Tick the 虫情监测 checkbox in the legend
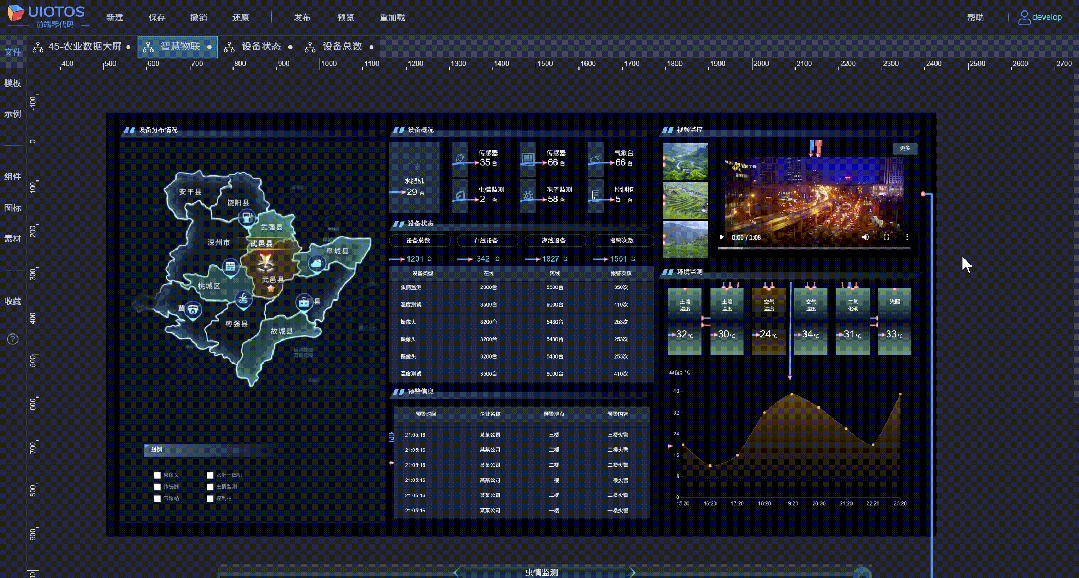 211,486
